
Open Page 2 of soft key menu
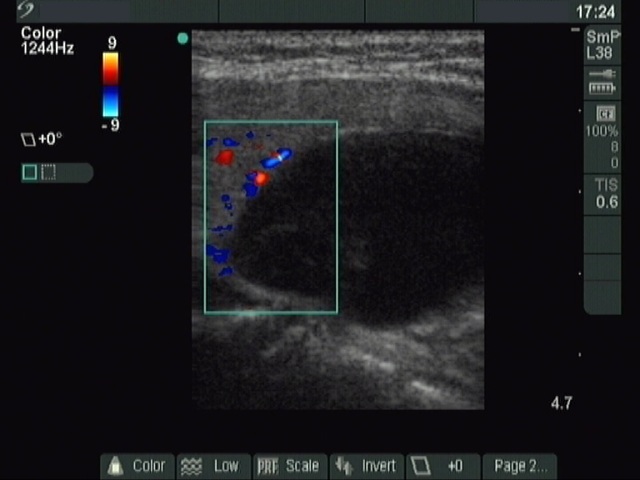click(520, 466)
